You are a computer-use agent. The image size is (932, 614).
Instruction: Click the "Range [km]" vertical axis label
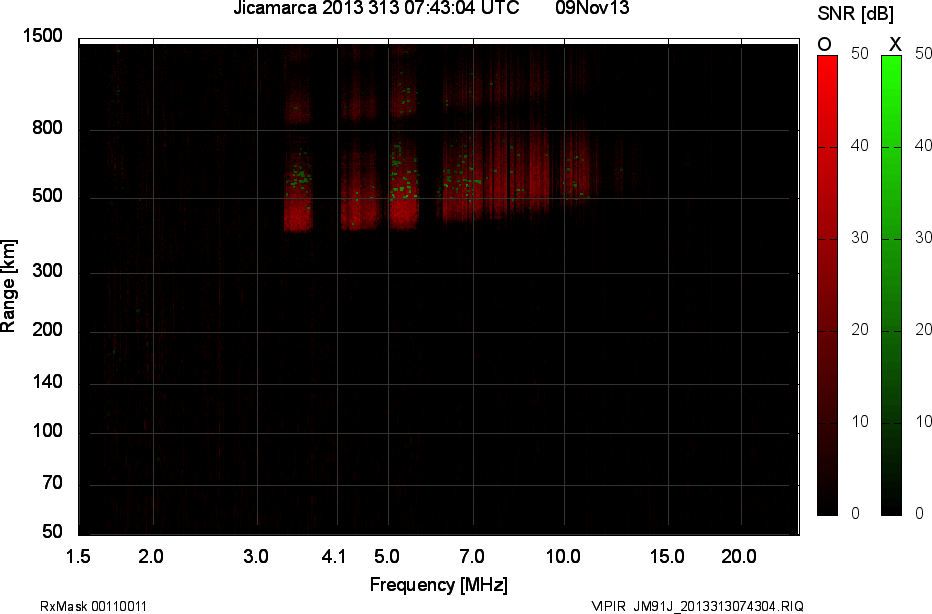click(x=9, y=286)
